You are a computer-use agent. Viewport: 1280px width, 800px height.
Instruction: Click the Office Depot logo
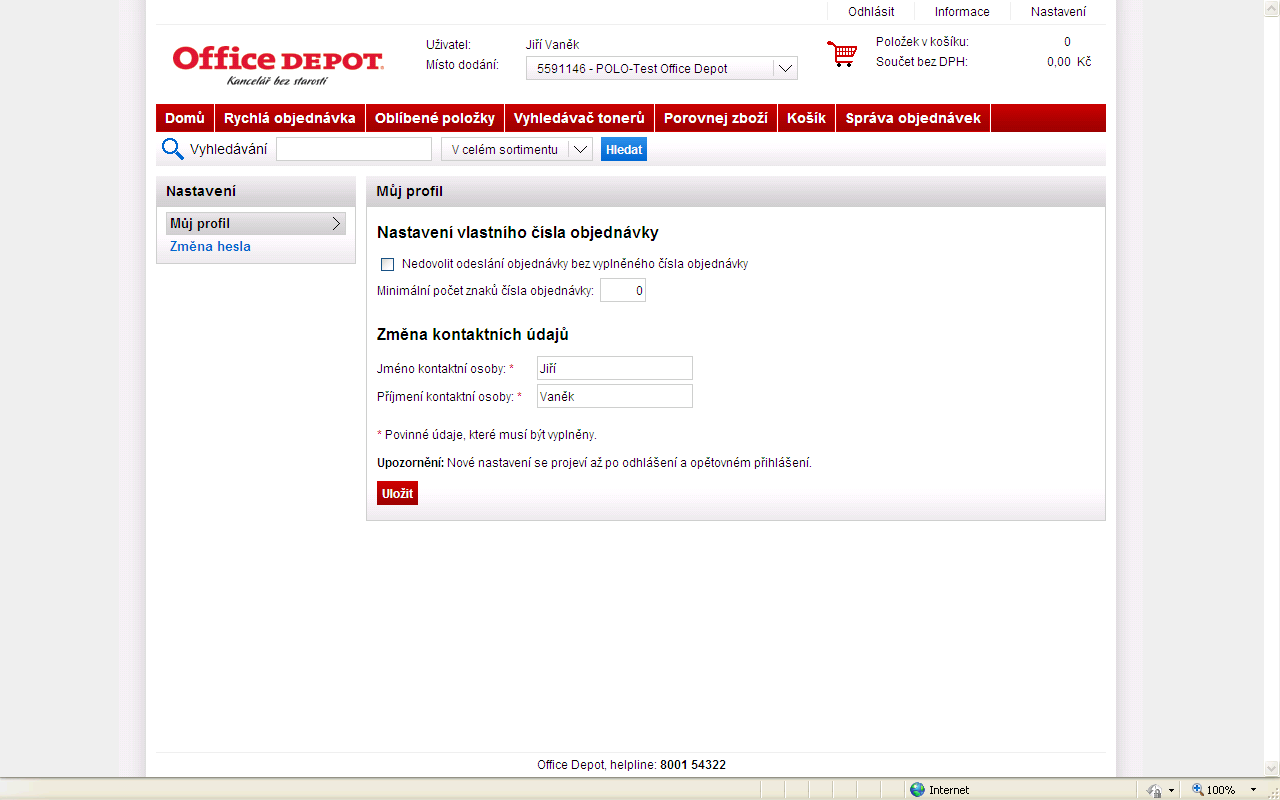277,65
